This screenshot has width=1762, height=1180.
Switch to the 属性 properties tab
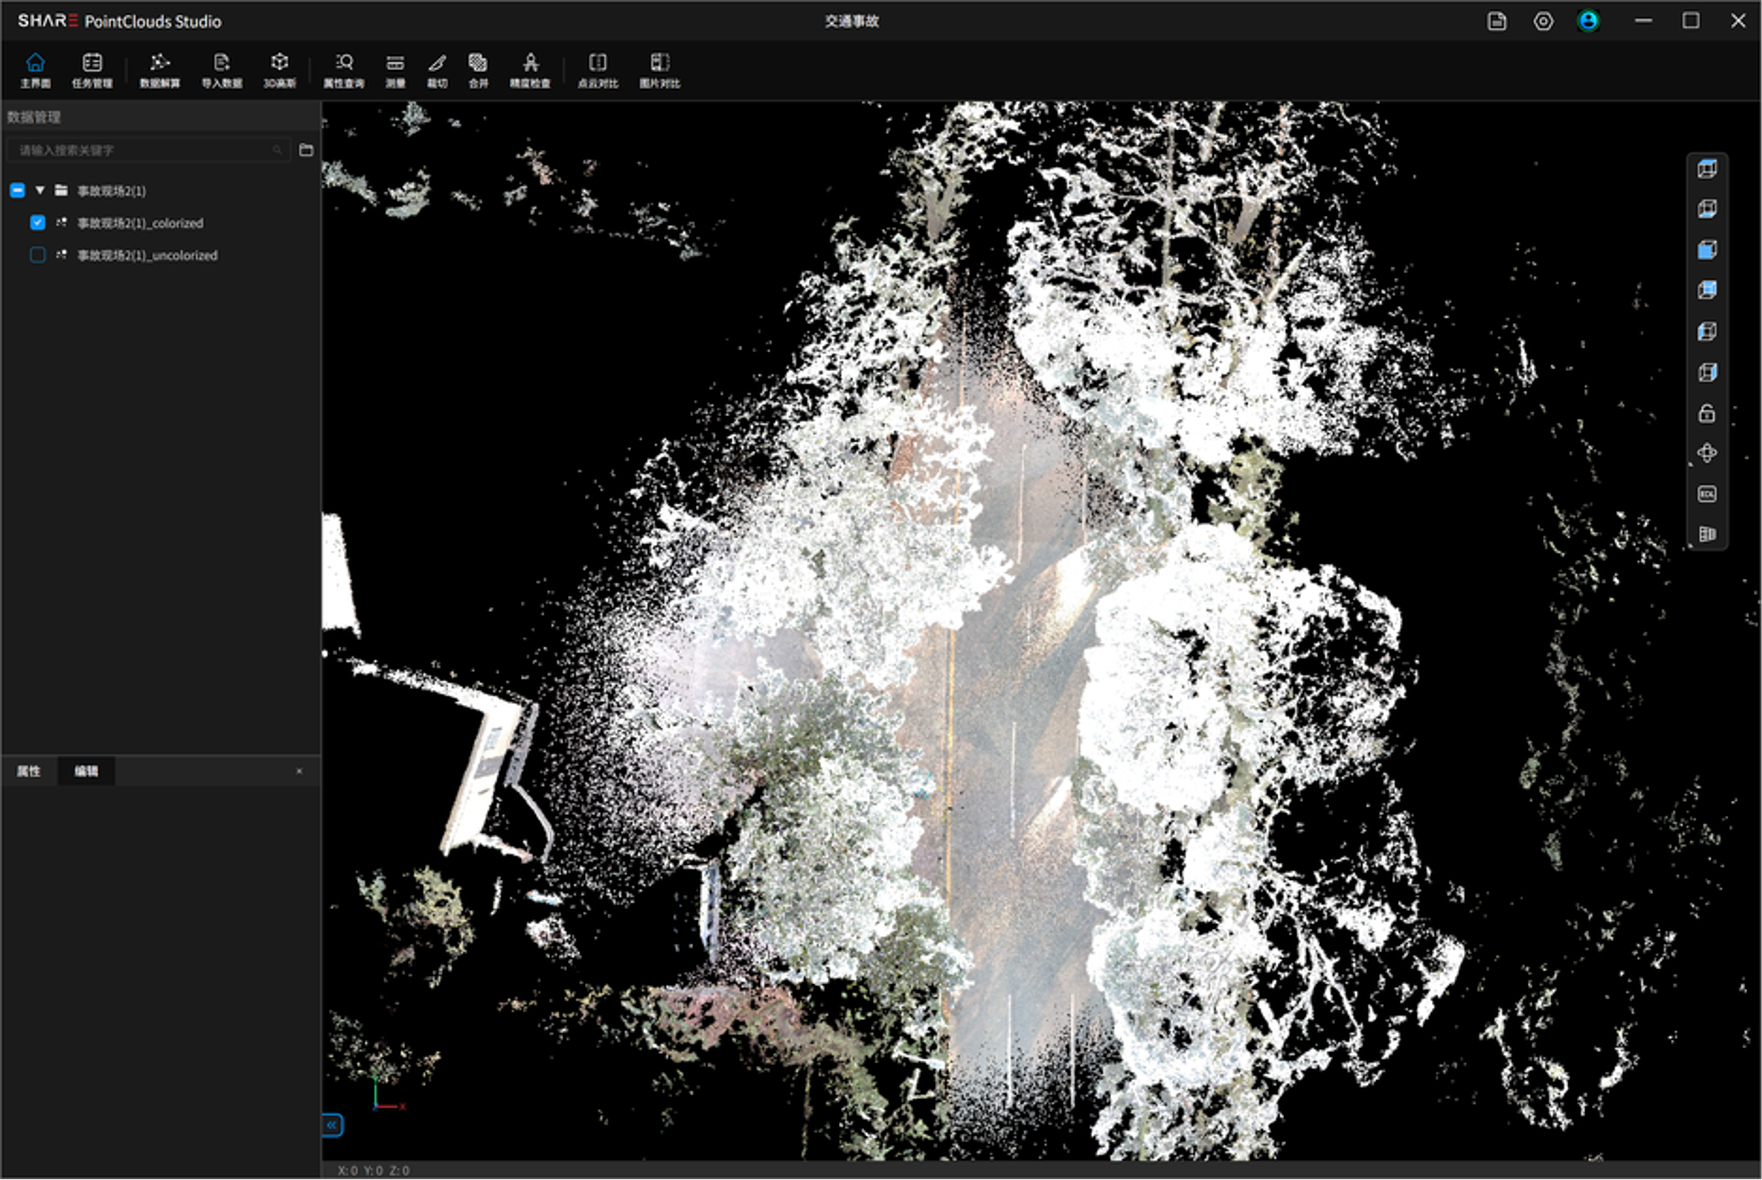(29, 771)
